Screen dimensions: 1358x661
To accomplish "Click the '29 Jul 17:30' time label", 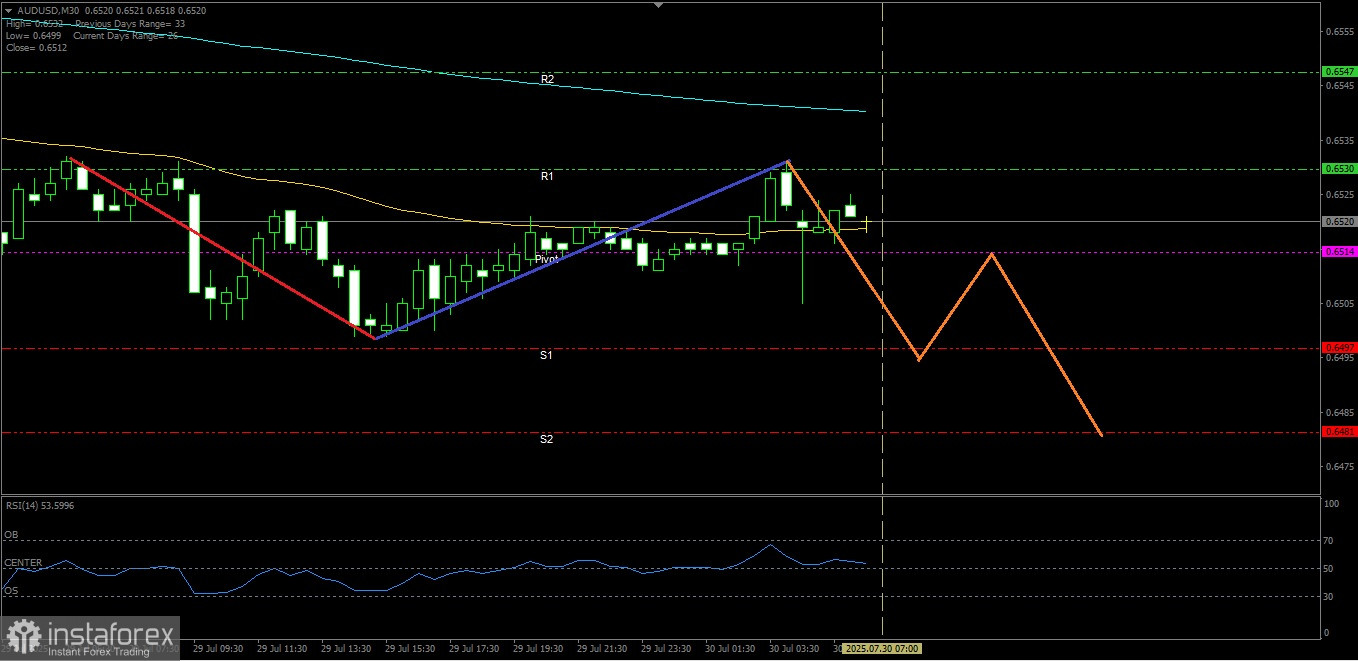I will [x=474, y=648].
